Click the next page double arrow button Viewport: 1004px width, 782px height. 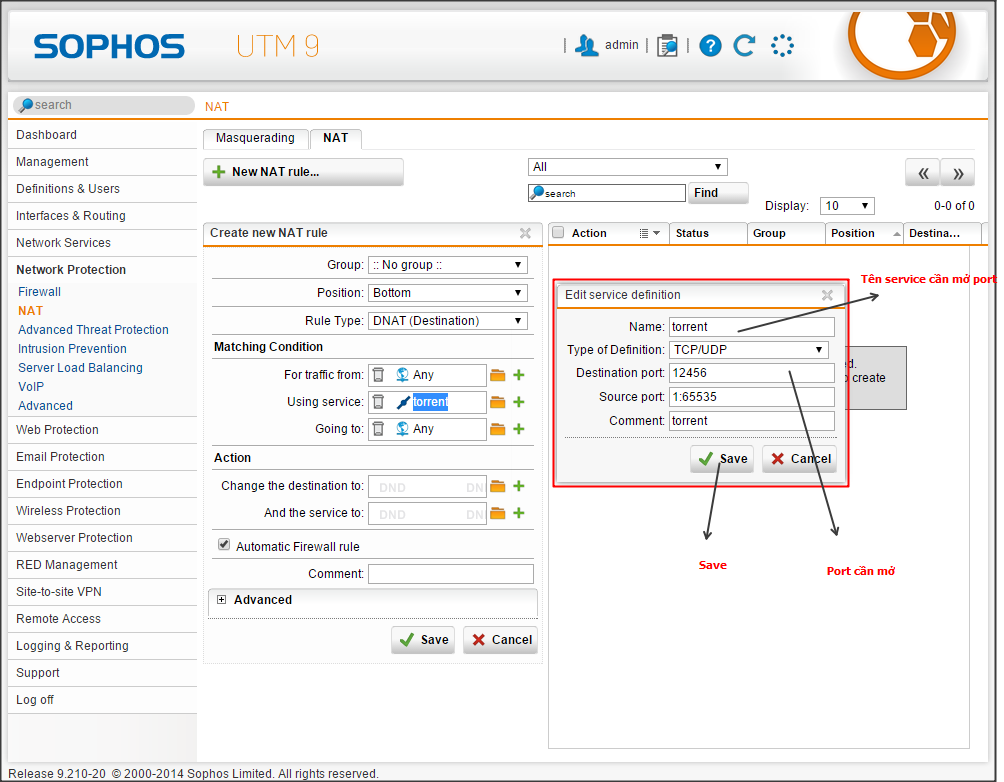coord(957,173)
